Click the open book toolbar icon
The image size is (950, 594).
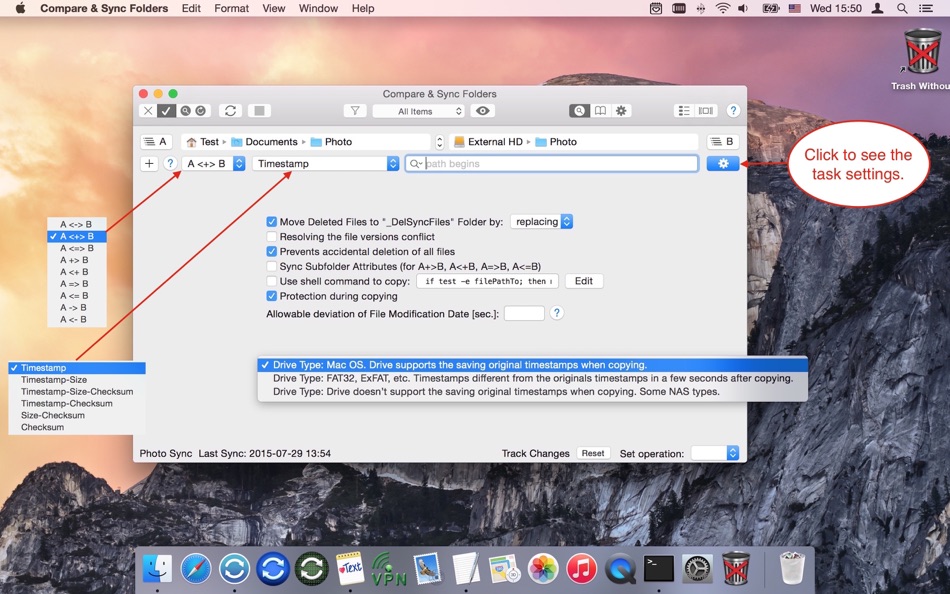[600, 111]
